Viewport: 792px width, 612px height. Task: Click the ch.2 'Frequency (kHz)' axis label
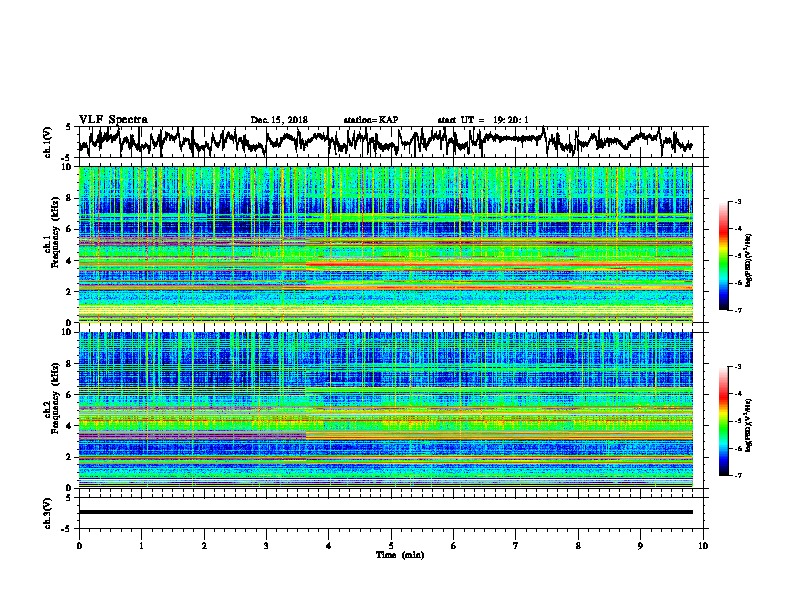coord(55,398)
